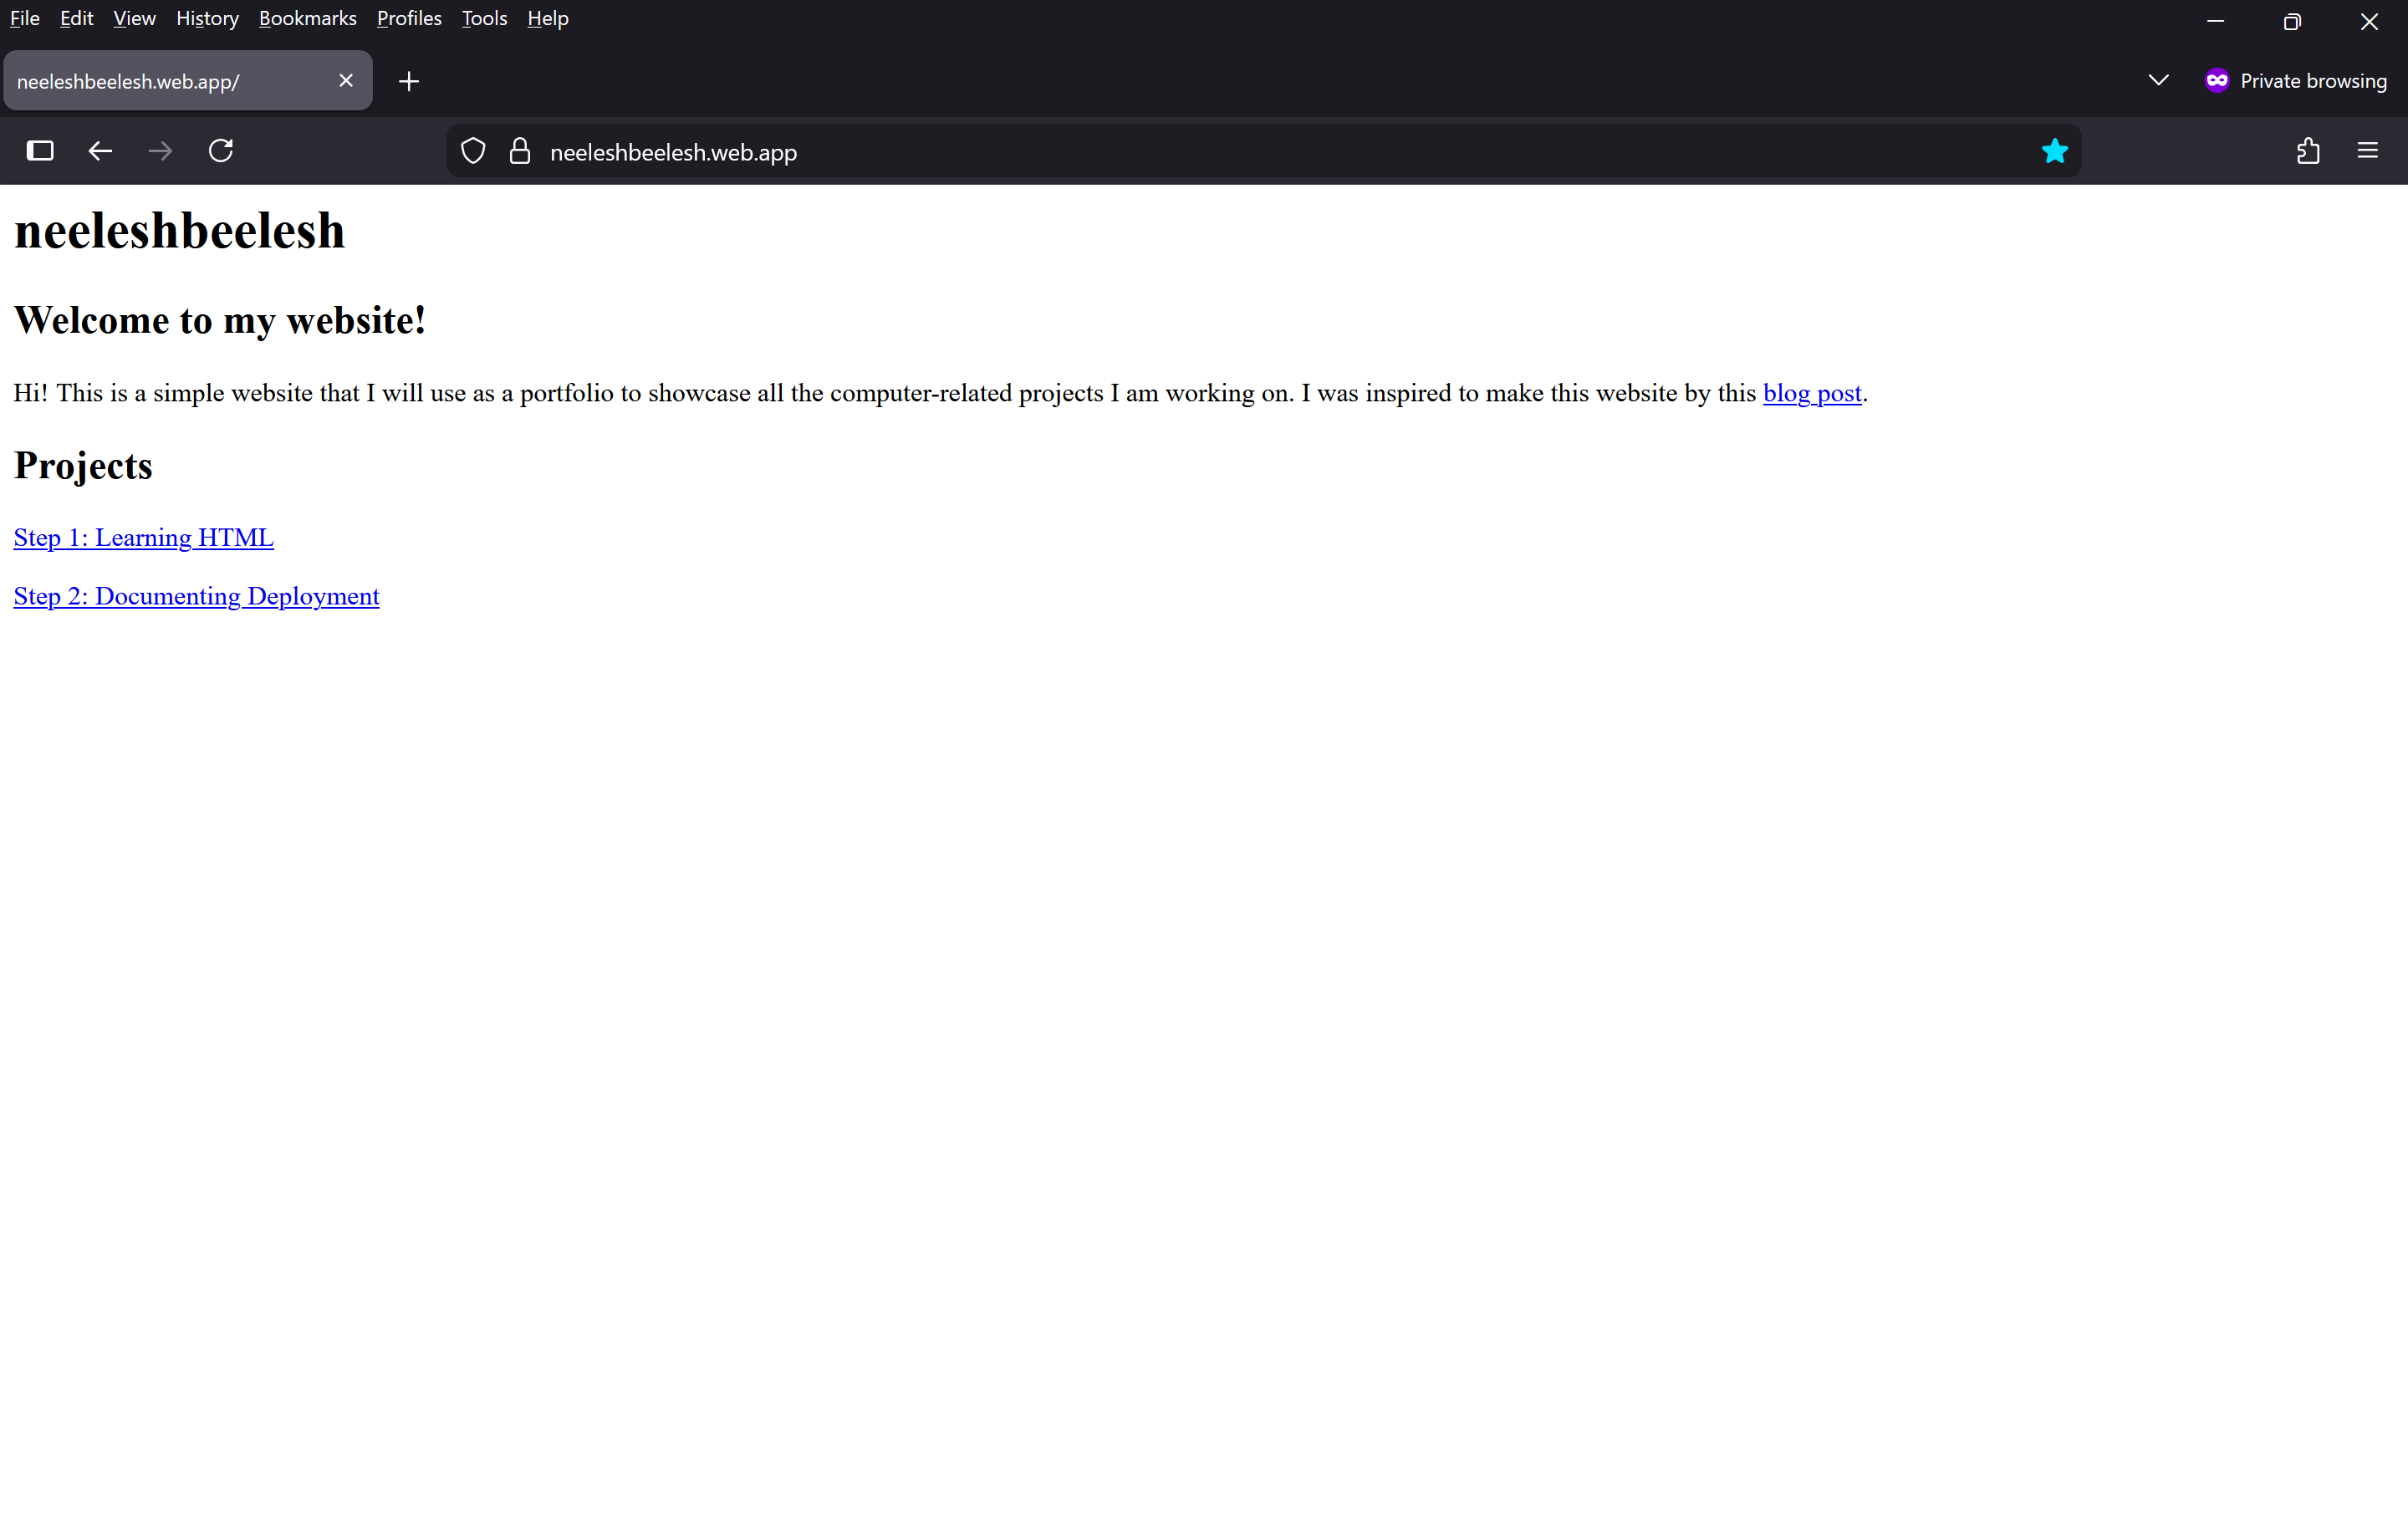Open the History menu
This screenshot has width=2408, height=1525.
point(206,18)
